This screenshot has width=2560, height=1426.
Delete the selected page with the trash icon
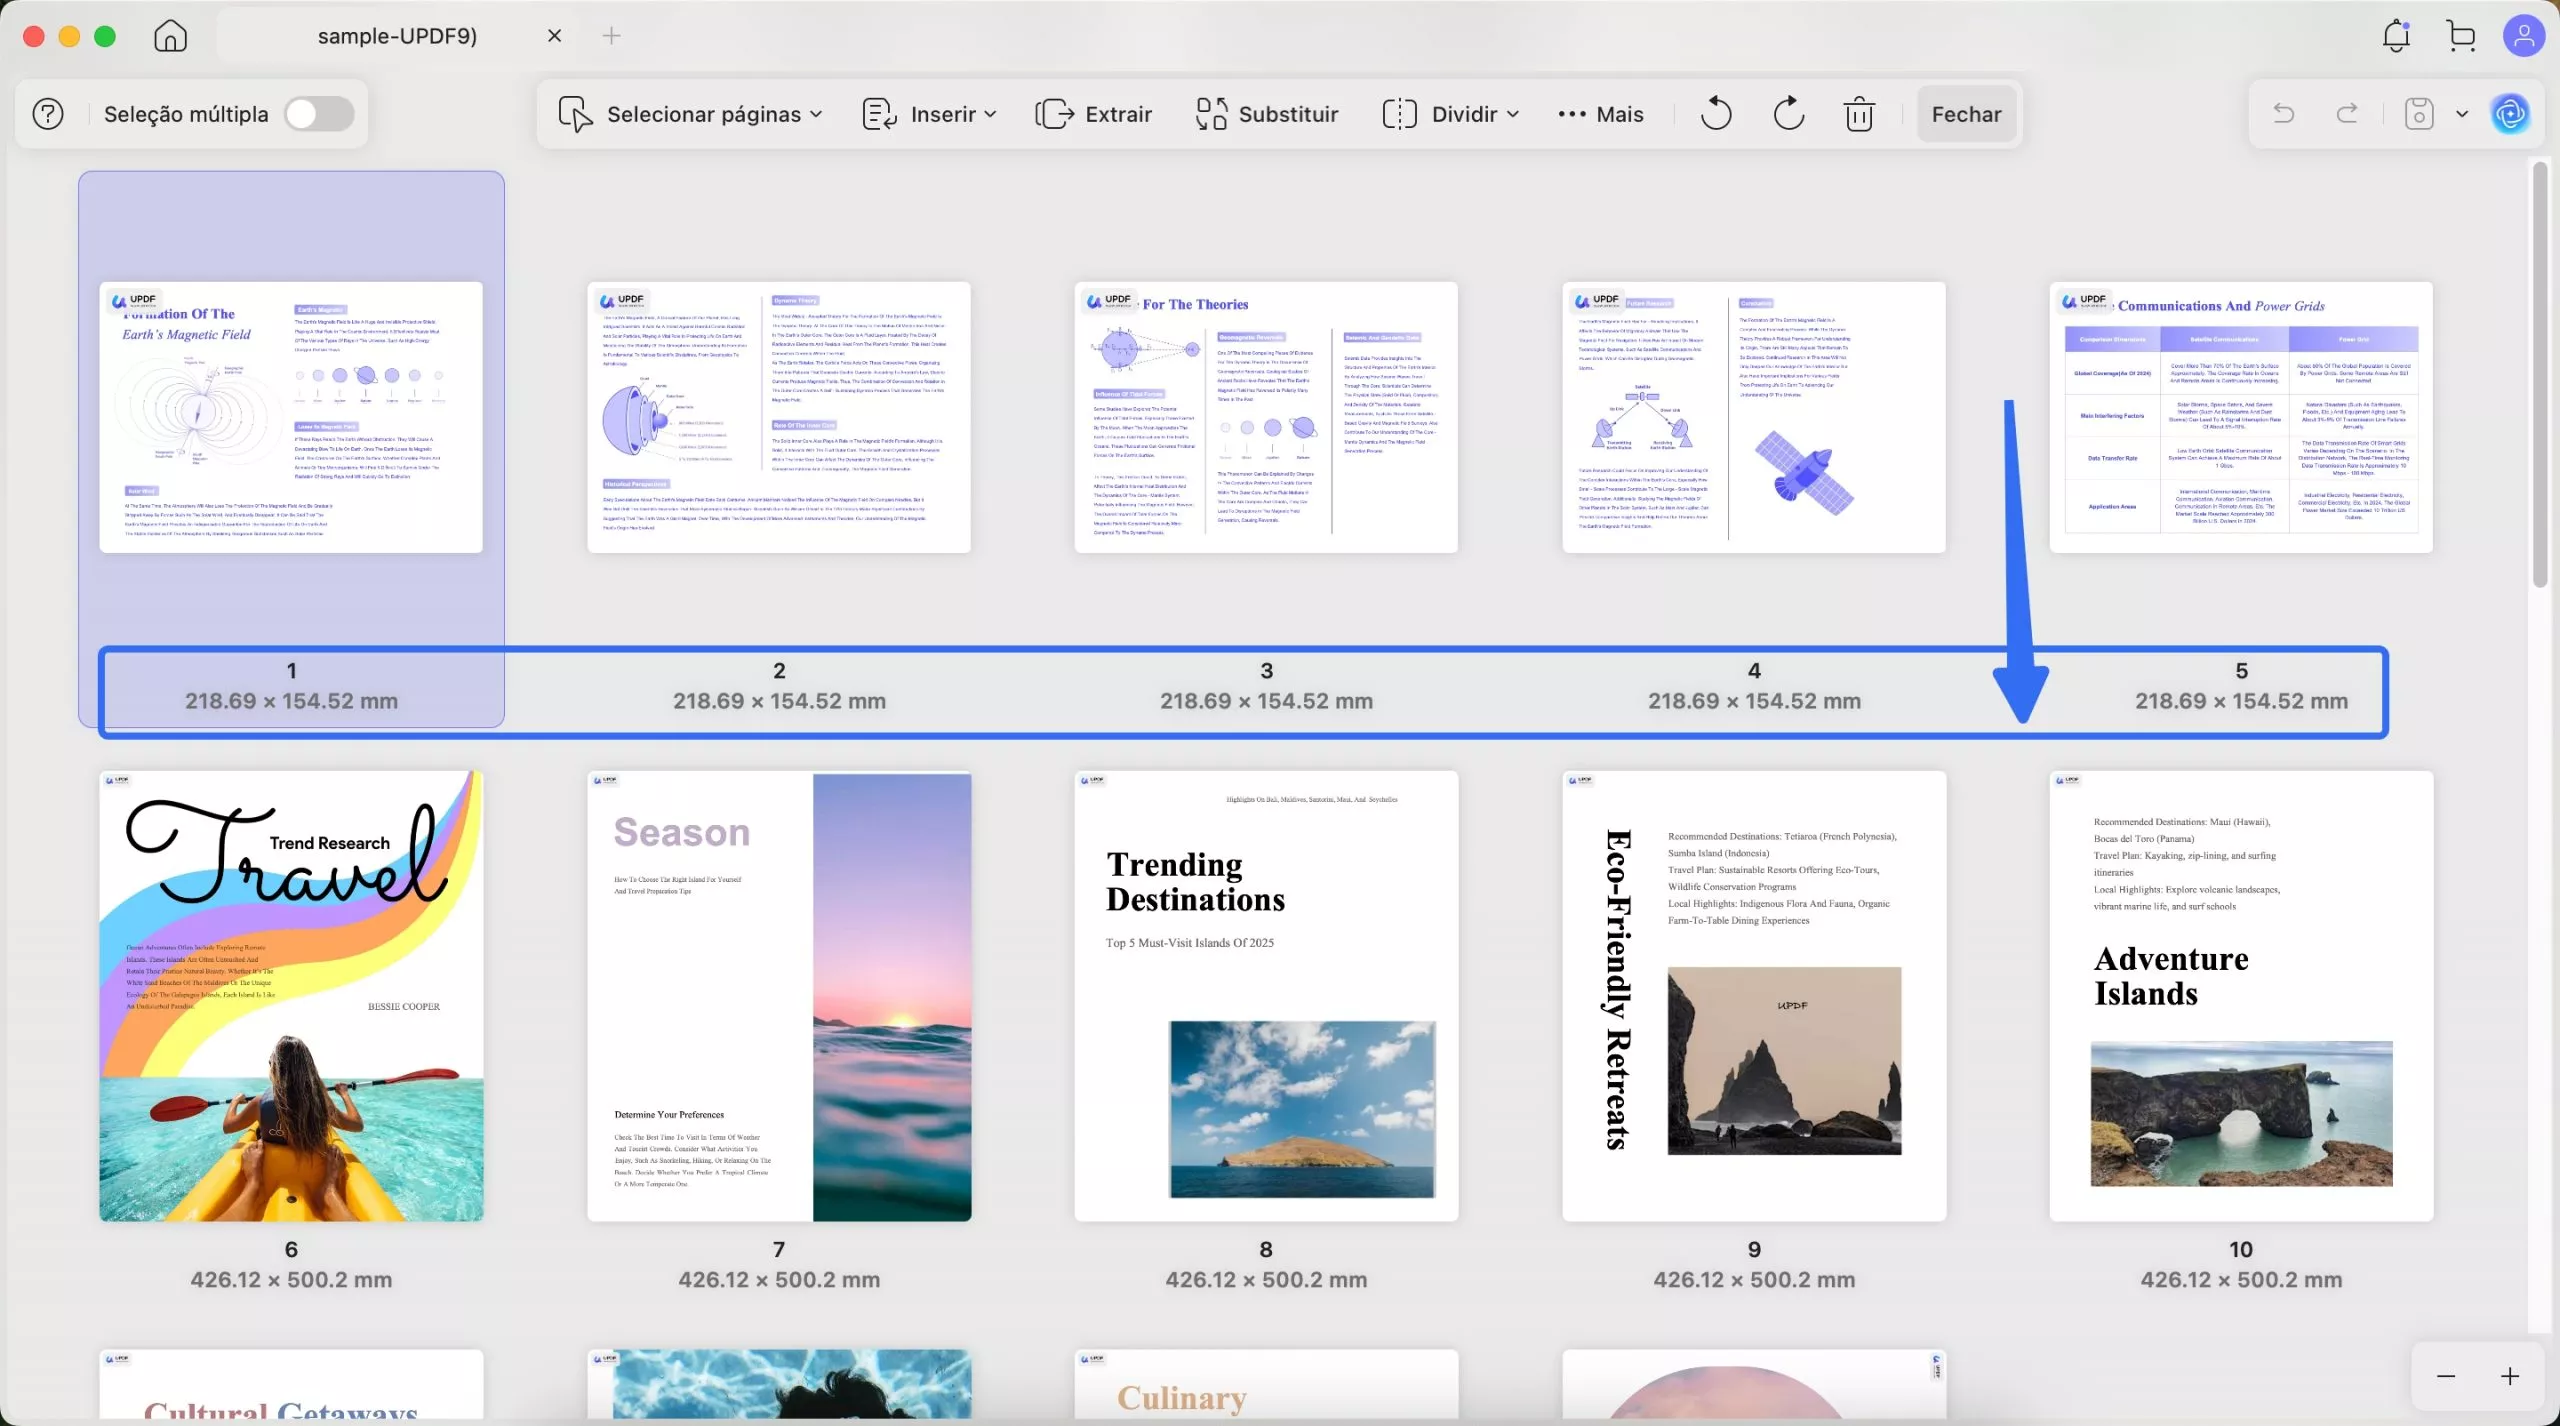coord(1859,114)
